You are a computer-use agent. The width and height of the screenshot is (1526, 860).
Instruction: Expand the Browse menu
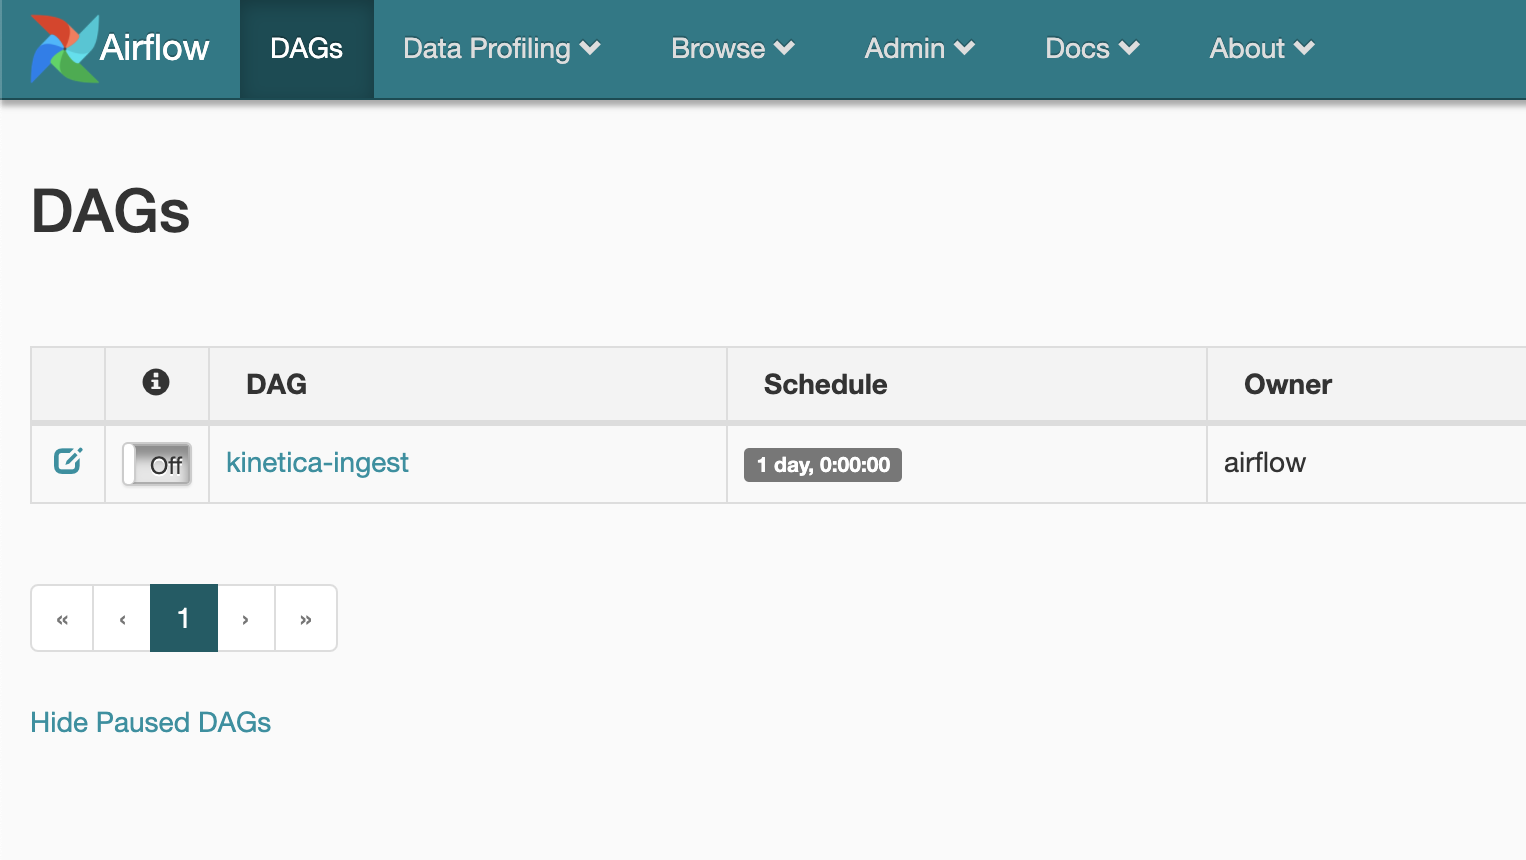733,48
